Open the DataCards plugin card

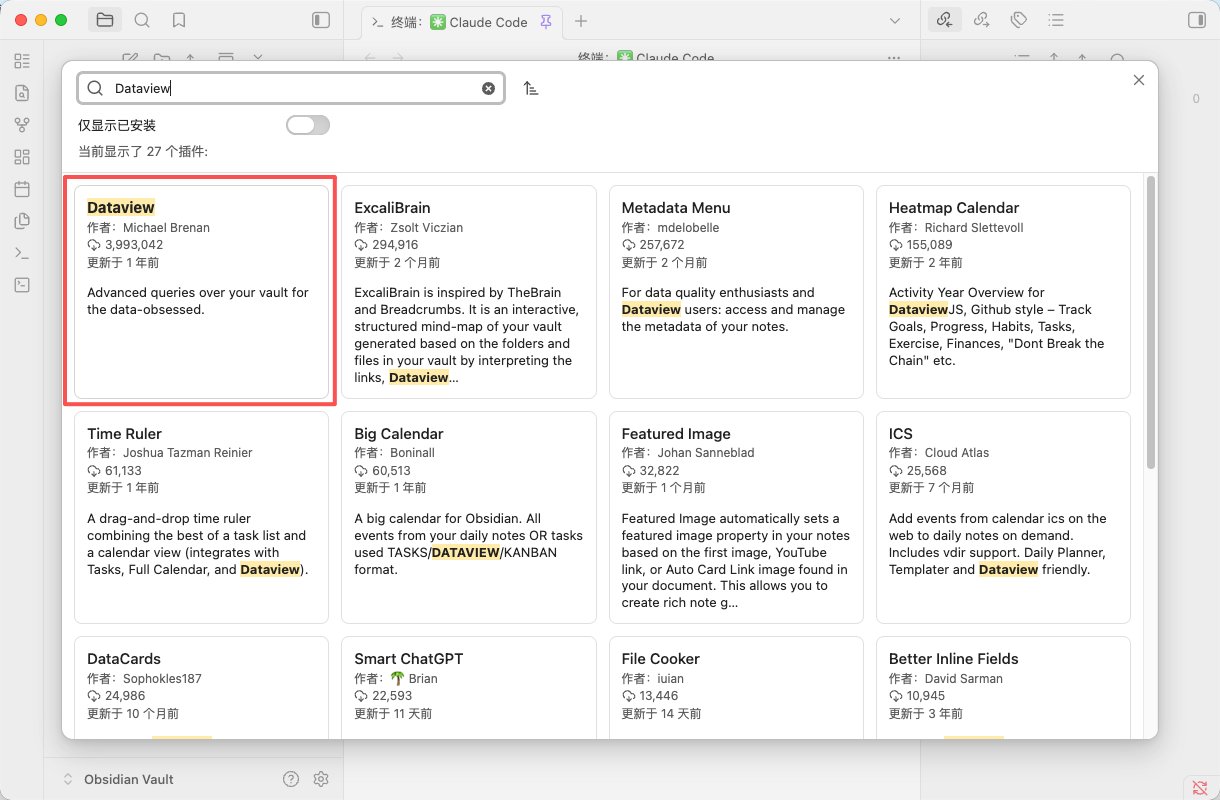coord(201,688)
